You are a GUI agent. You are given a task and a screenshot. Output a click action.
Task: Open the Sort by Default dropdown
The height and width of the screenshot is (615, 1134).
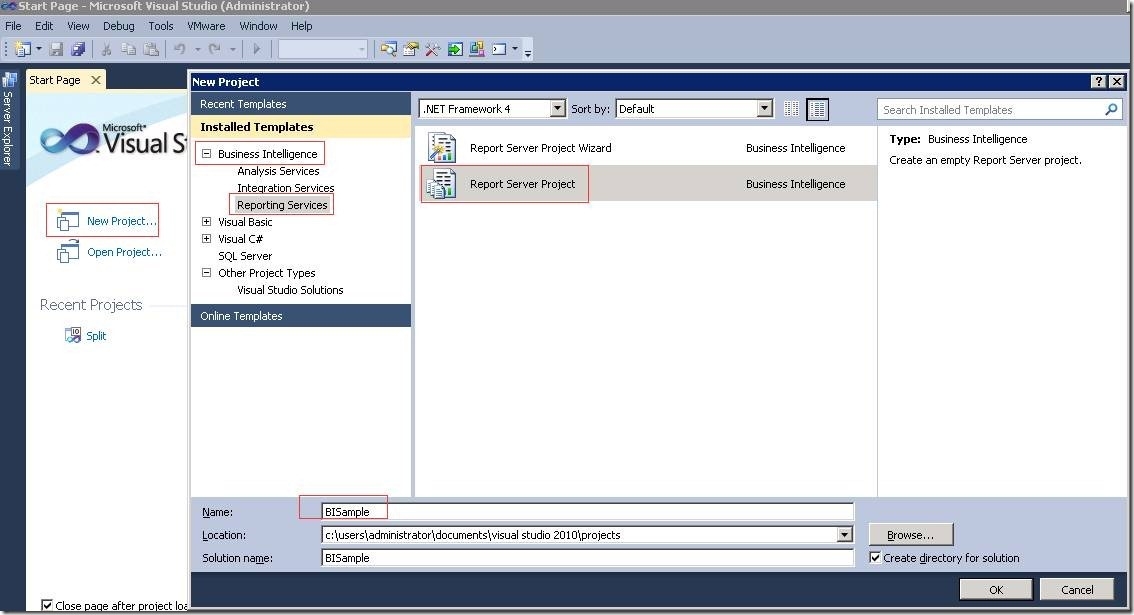coord(764,109)
